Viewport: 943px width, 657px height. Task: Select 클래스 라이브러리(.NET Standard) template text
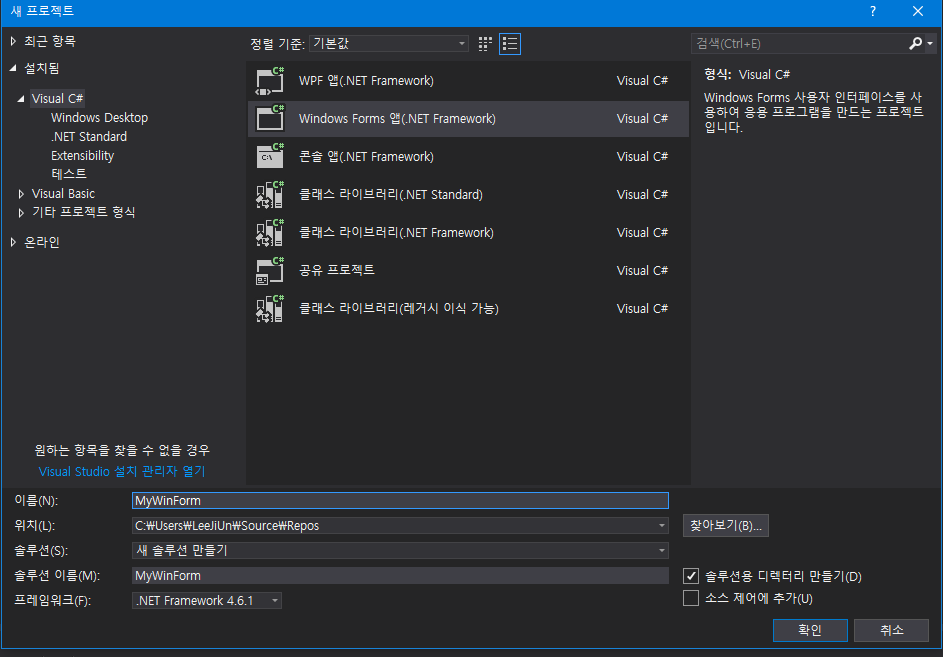coord(391,194)
